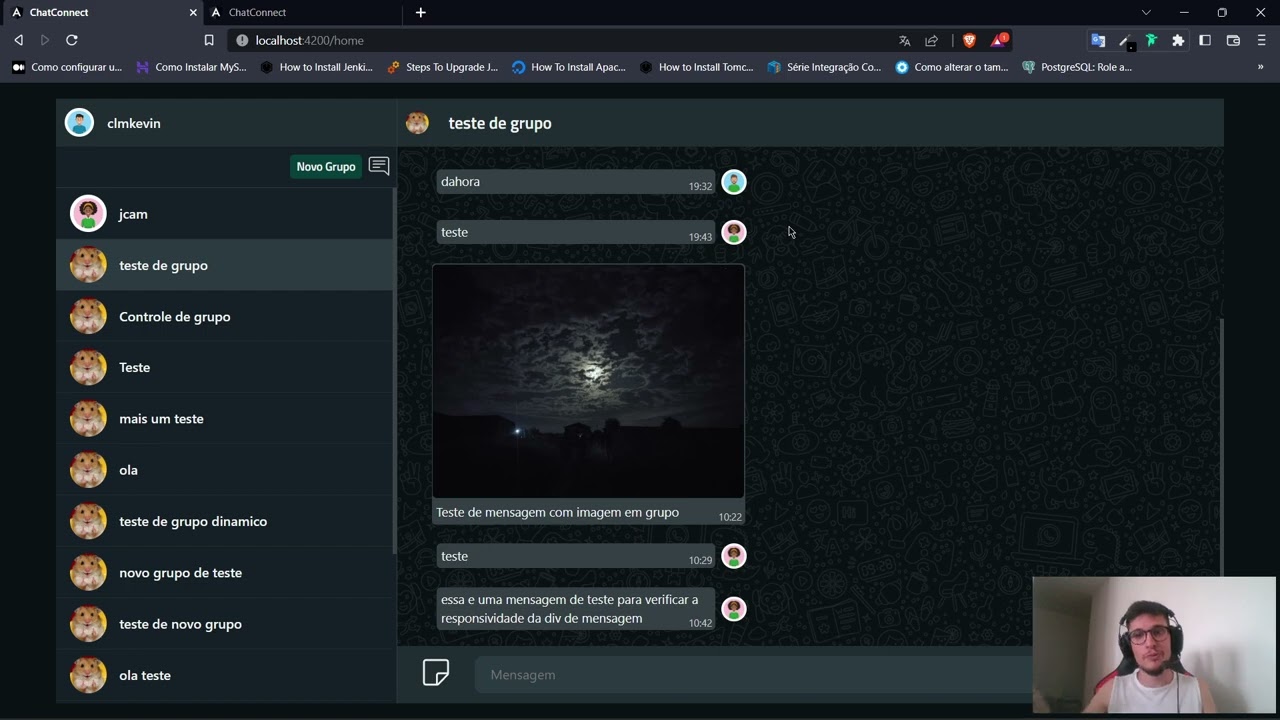The image size is (1280, 720).
Task: Open the ola teste group
Action: coord(226,675)
